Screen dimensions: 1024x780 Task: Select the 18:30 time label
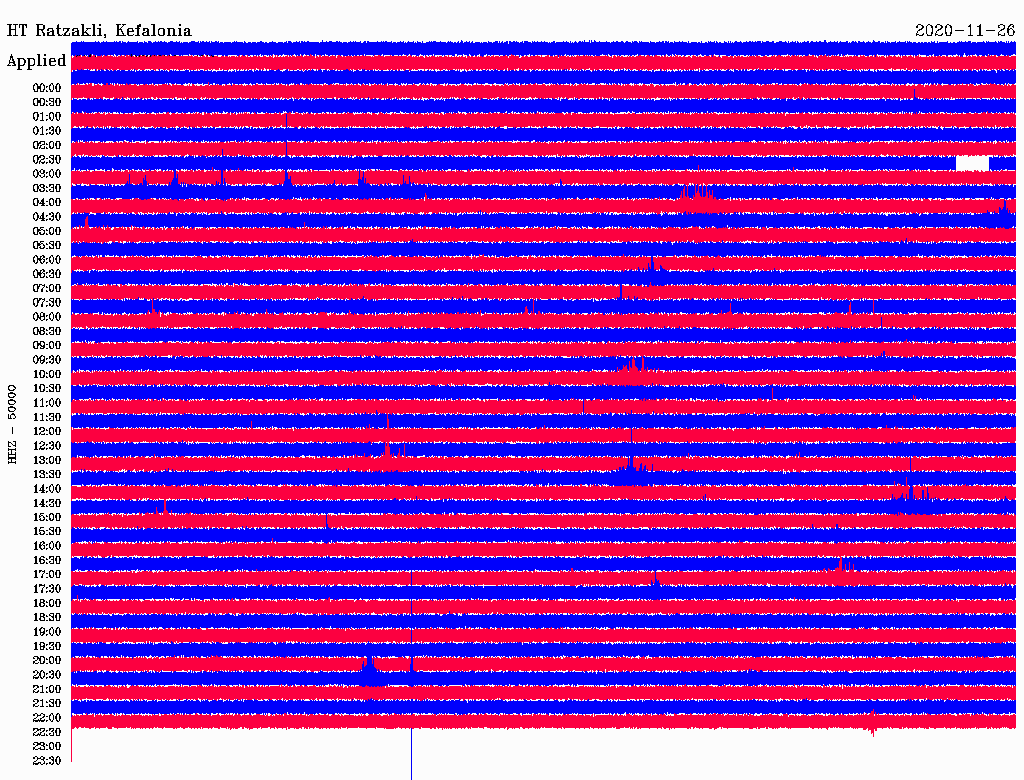pyautogui.click(x=47, y=617)
